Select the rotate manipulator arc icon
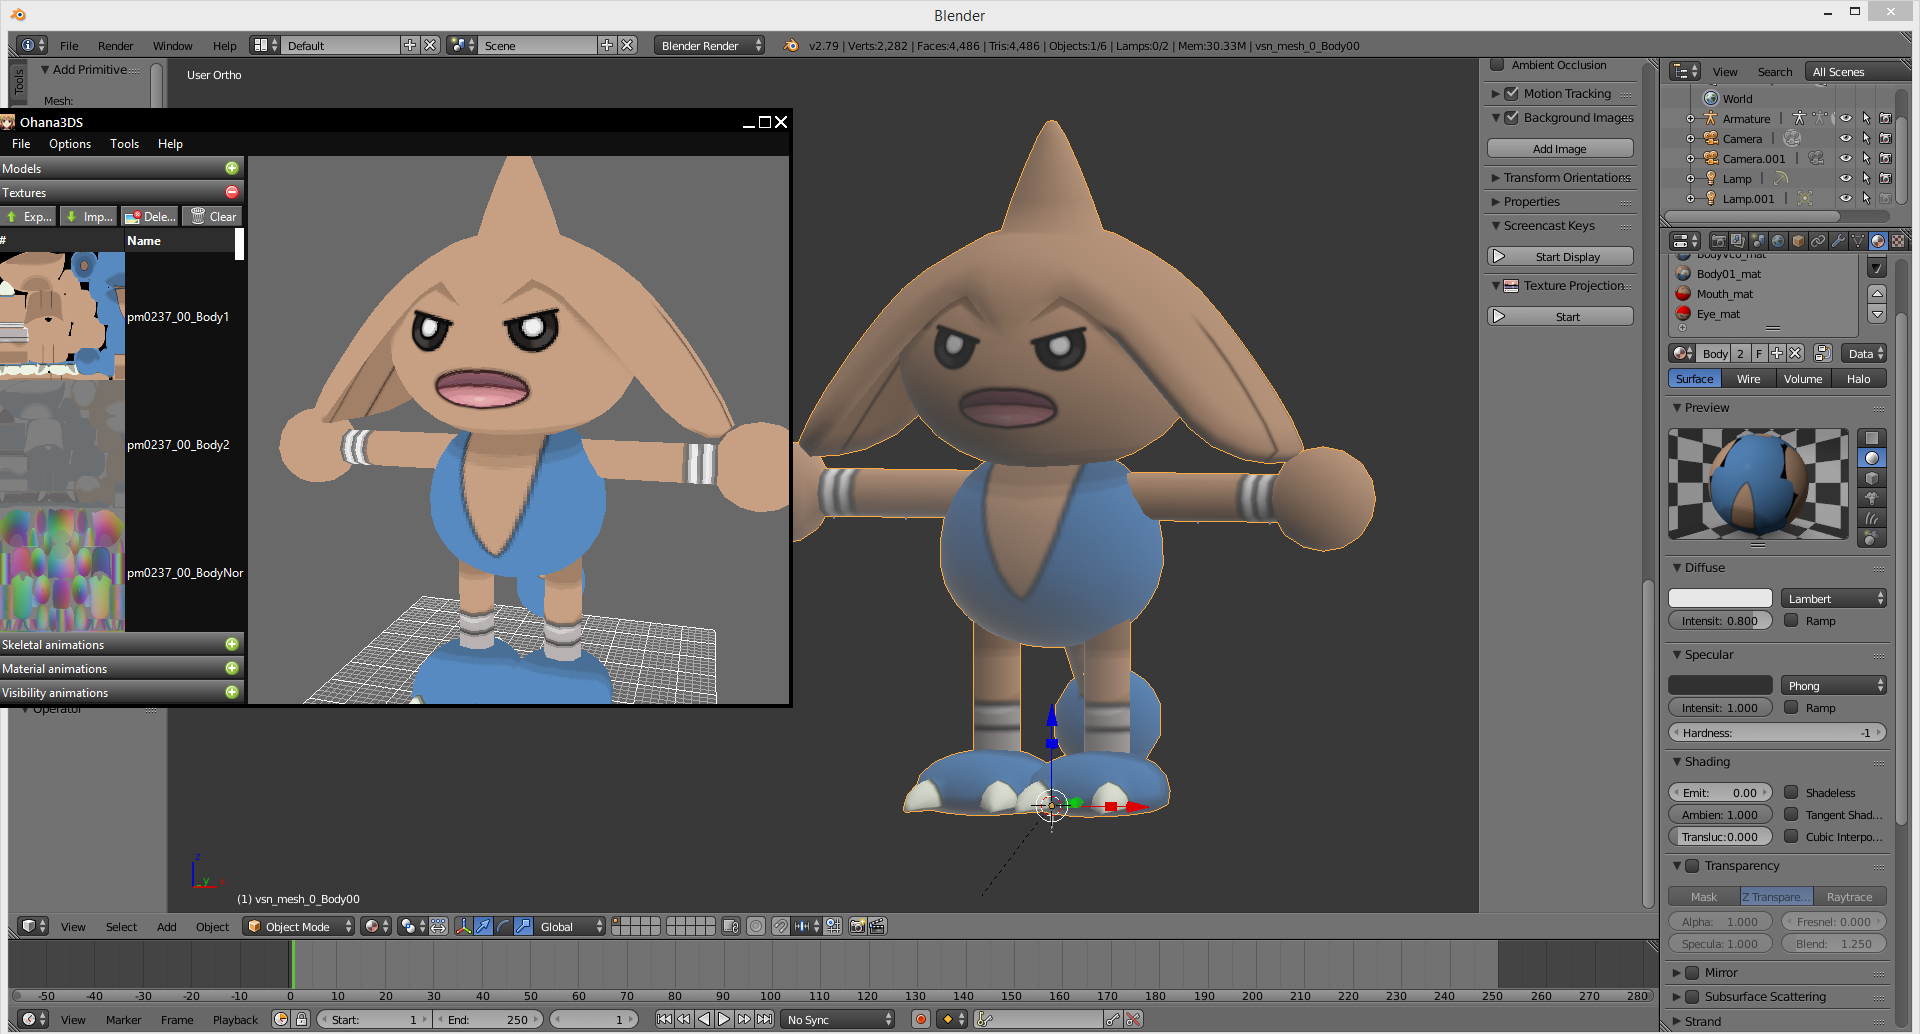Screen dimensions: 1920x1034 [x=503, y=926]
